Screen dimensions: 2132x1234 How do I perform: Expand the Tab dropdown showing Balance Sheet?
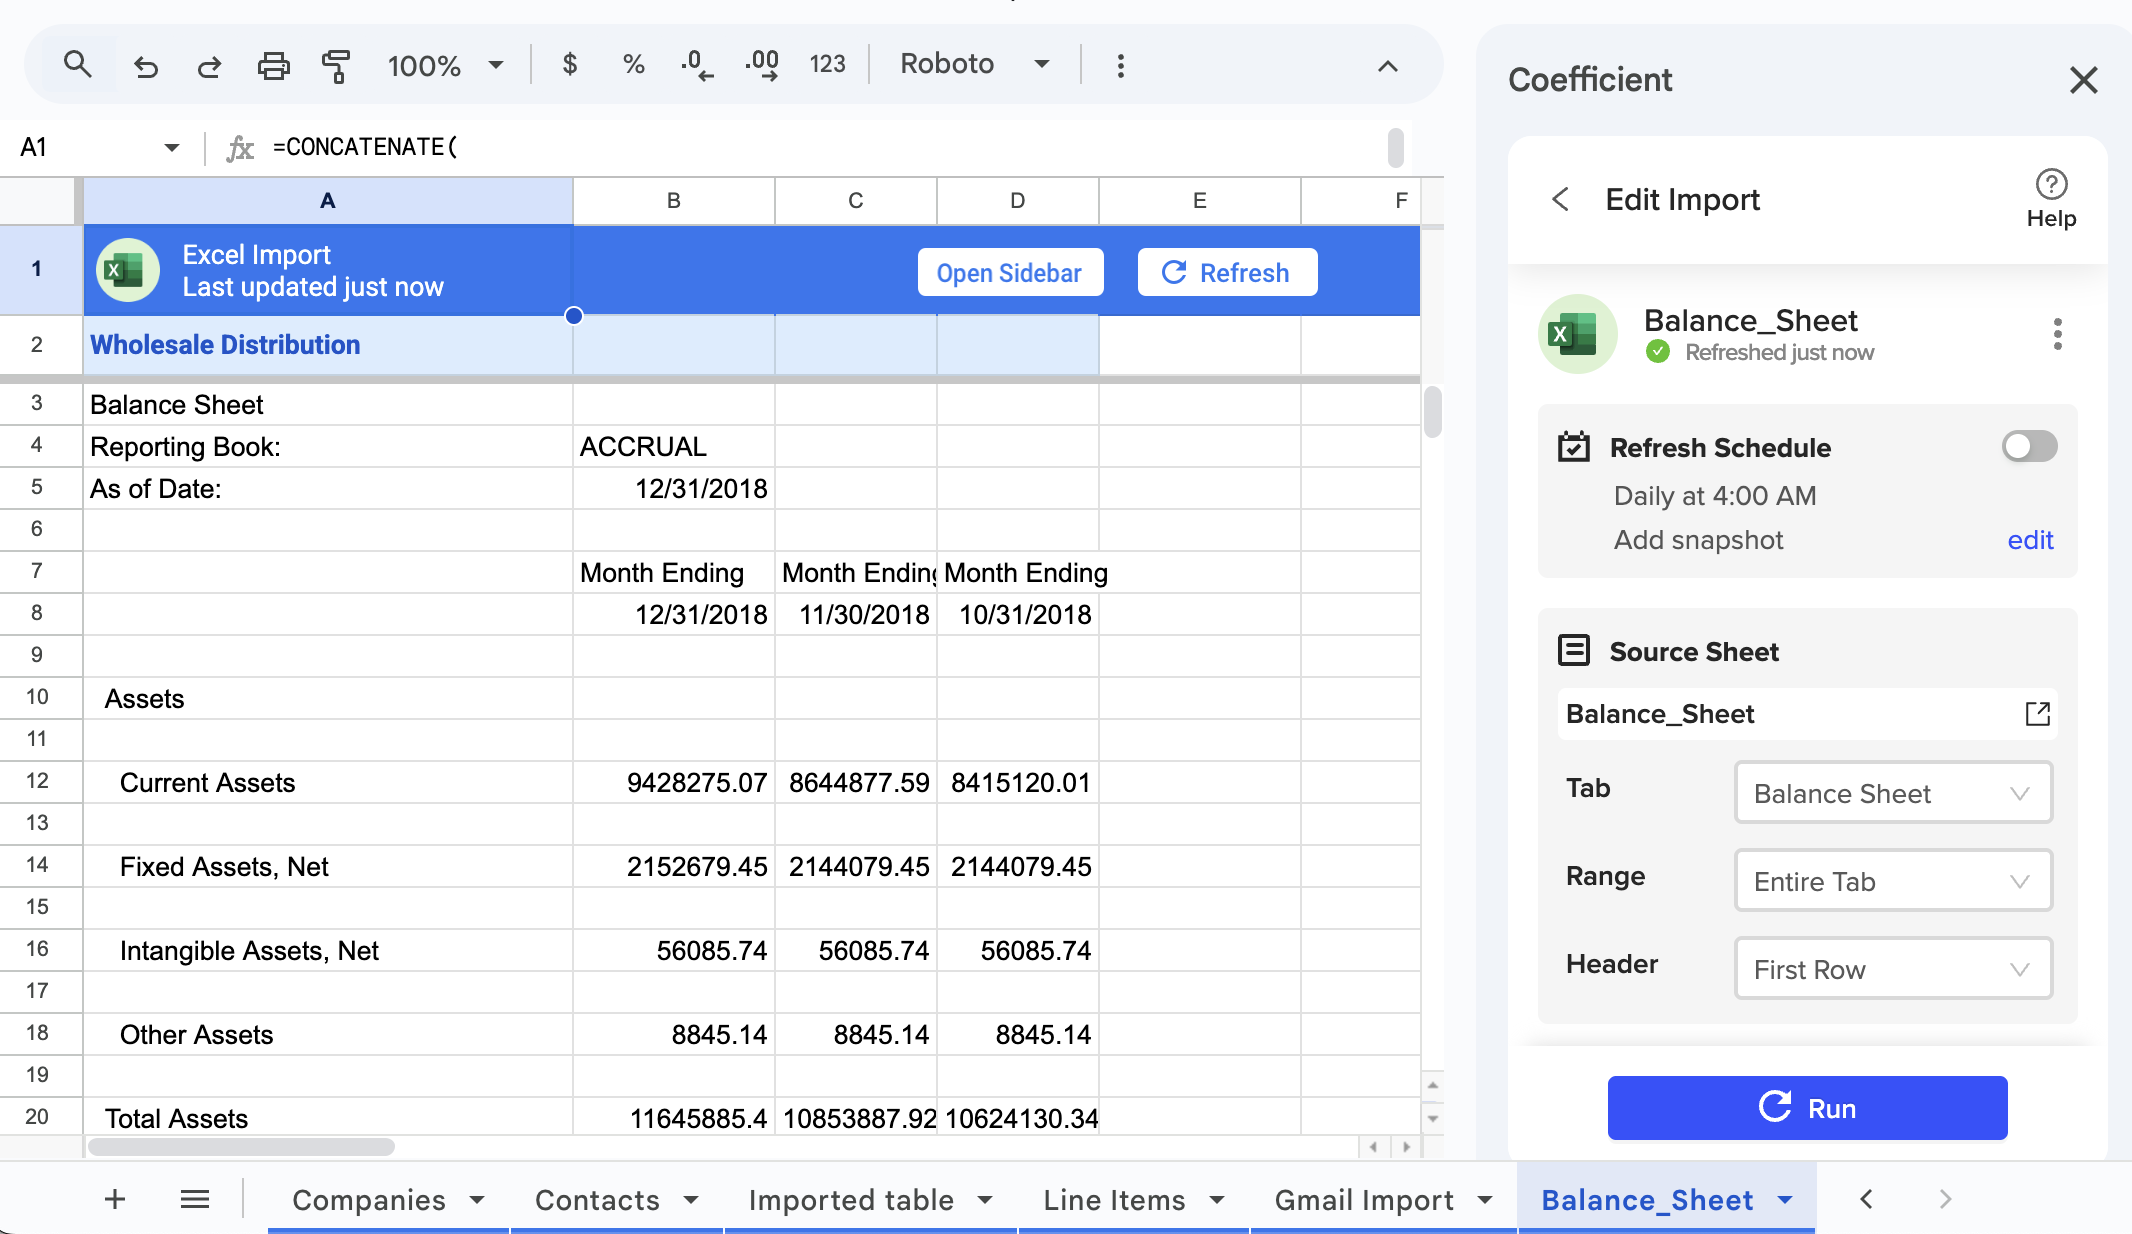point(1892,793)
